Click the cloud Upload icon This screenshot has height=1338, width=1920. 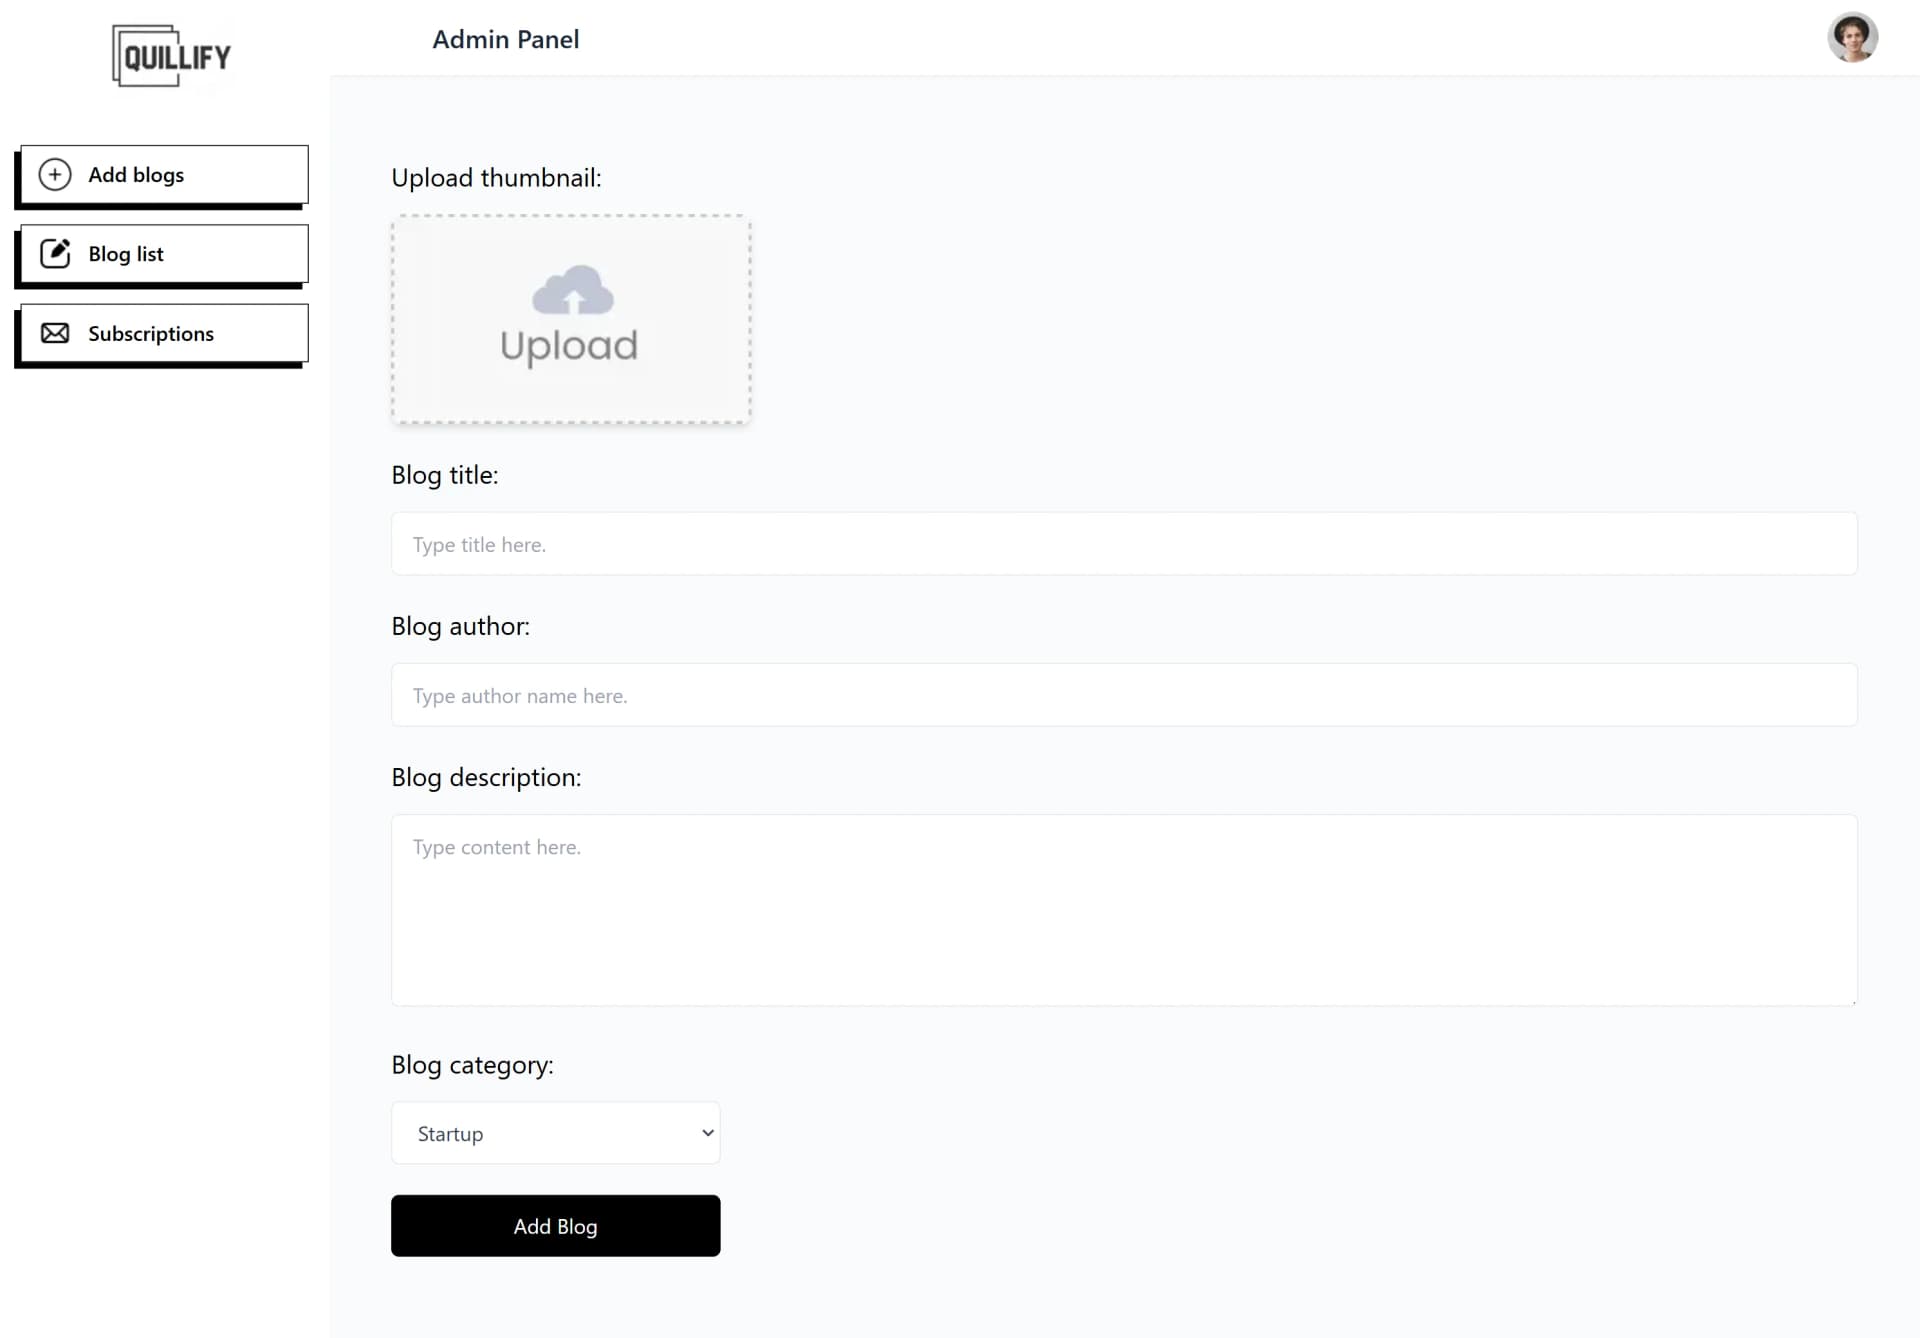point(570,292)
